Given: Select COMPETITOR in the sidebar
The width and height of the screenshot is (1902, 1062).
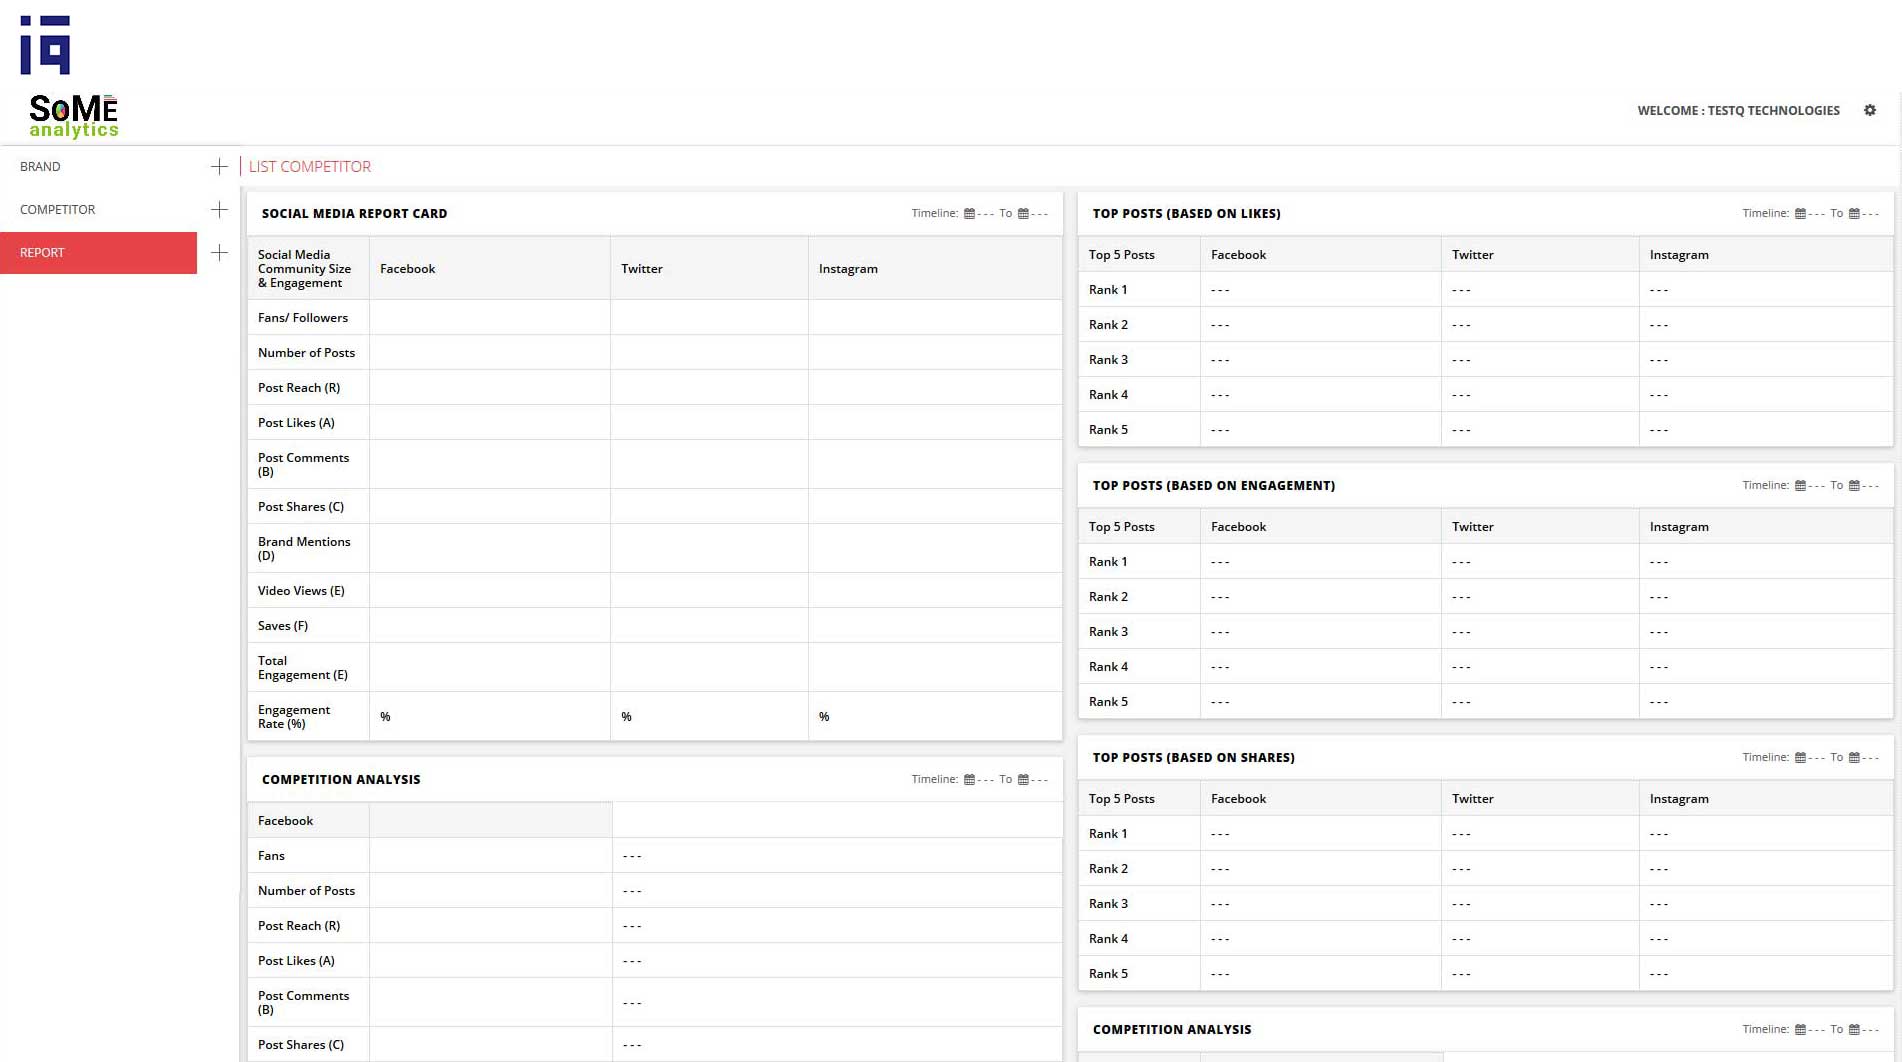Looking at the screenshot, I should [58, 209].
